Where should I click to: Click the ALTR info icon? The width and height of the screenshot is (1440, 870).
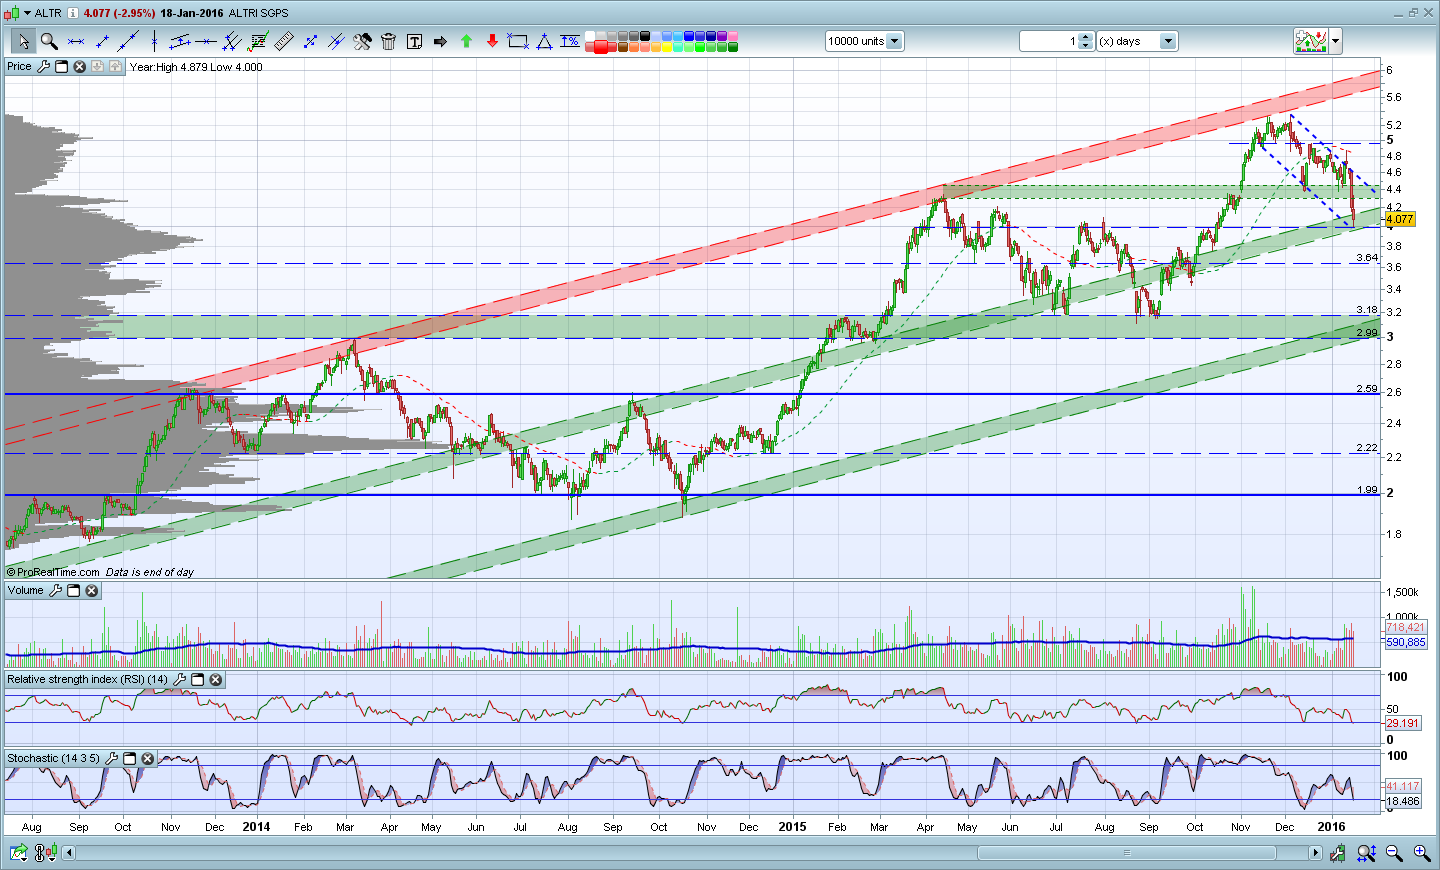(x=73, y=13)
